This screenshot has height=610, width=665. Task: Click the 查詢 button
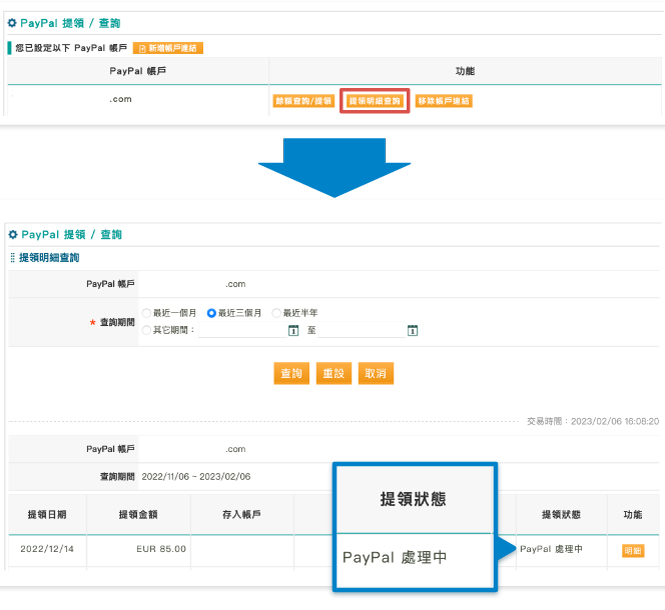(x=291, y=373)
